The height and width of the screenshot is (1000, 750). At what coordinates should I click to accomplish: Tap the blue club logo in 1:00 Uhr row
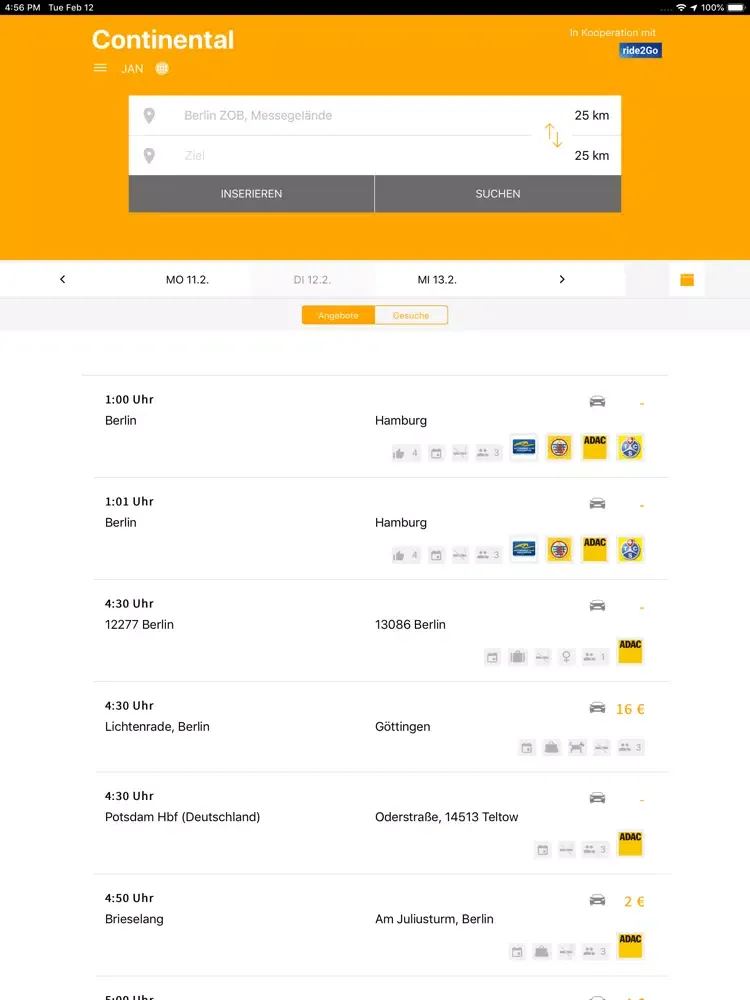524,447
